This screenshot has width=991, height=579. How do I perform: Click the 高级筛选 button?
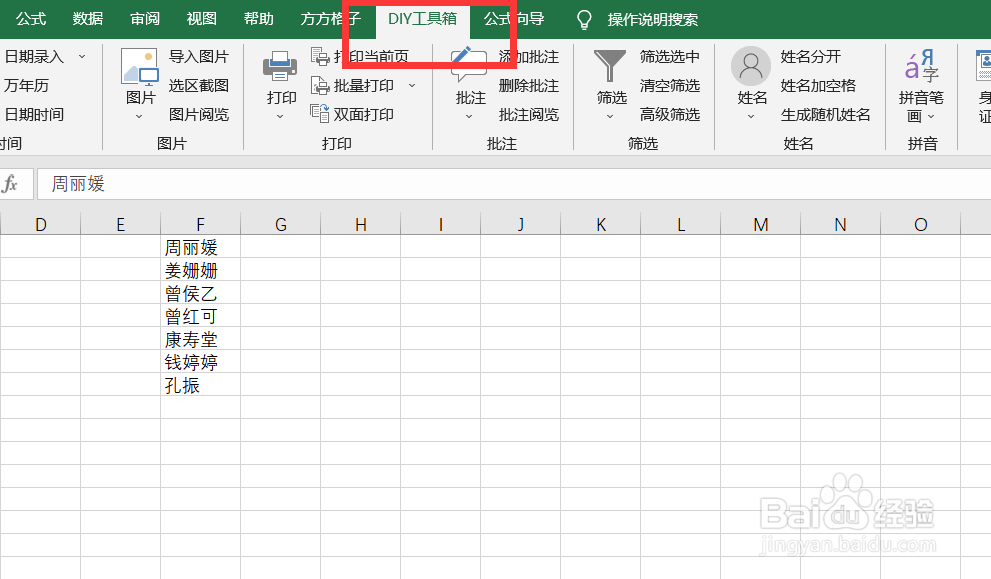669,114
